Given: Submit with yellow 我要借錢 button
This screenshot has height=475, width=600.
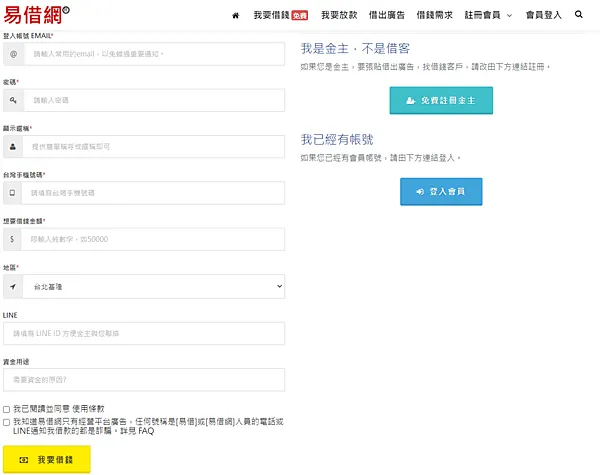Looking at the screenshot, I should coord(47,459).
